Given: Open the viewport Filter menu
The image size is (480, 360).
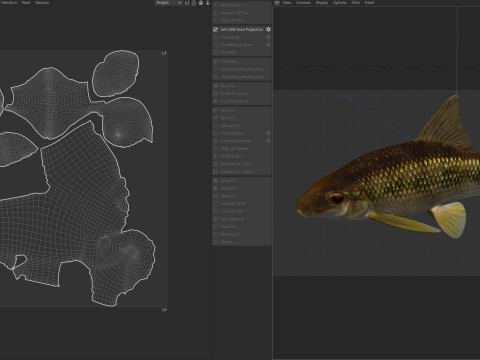Looking at the screenshot, I should click(356, 3).
